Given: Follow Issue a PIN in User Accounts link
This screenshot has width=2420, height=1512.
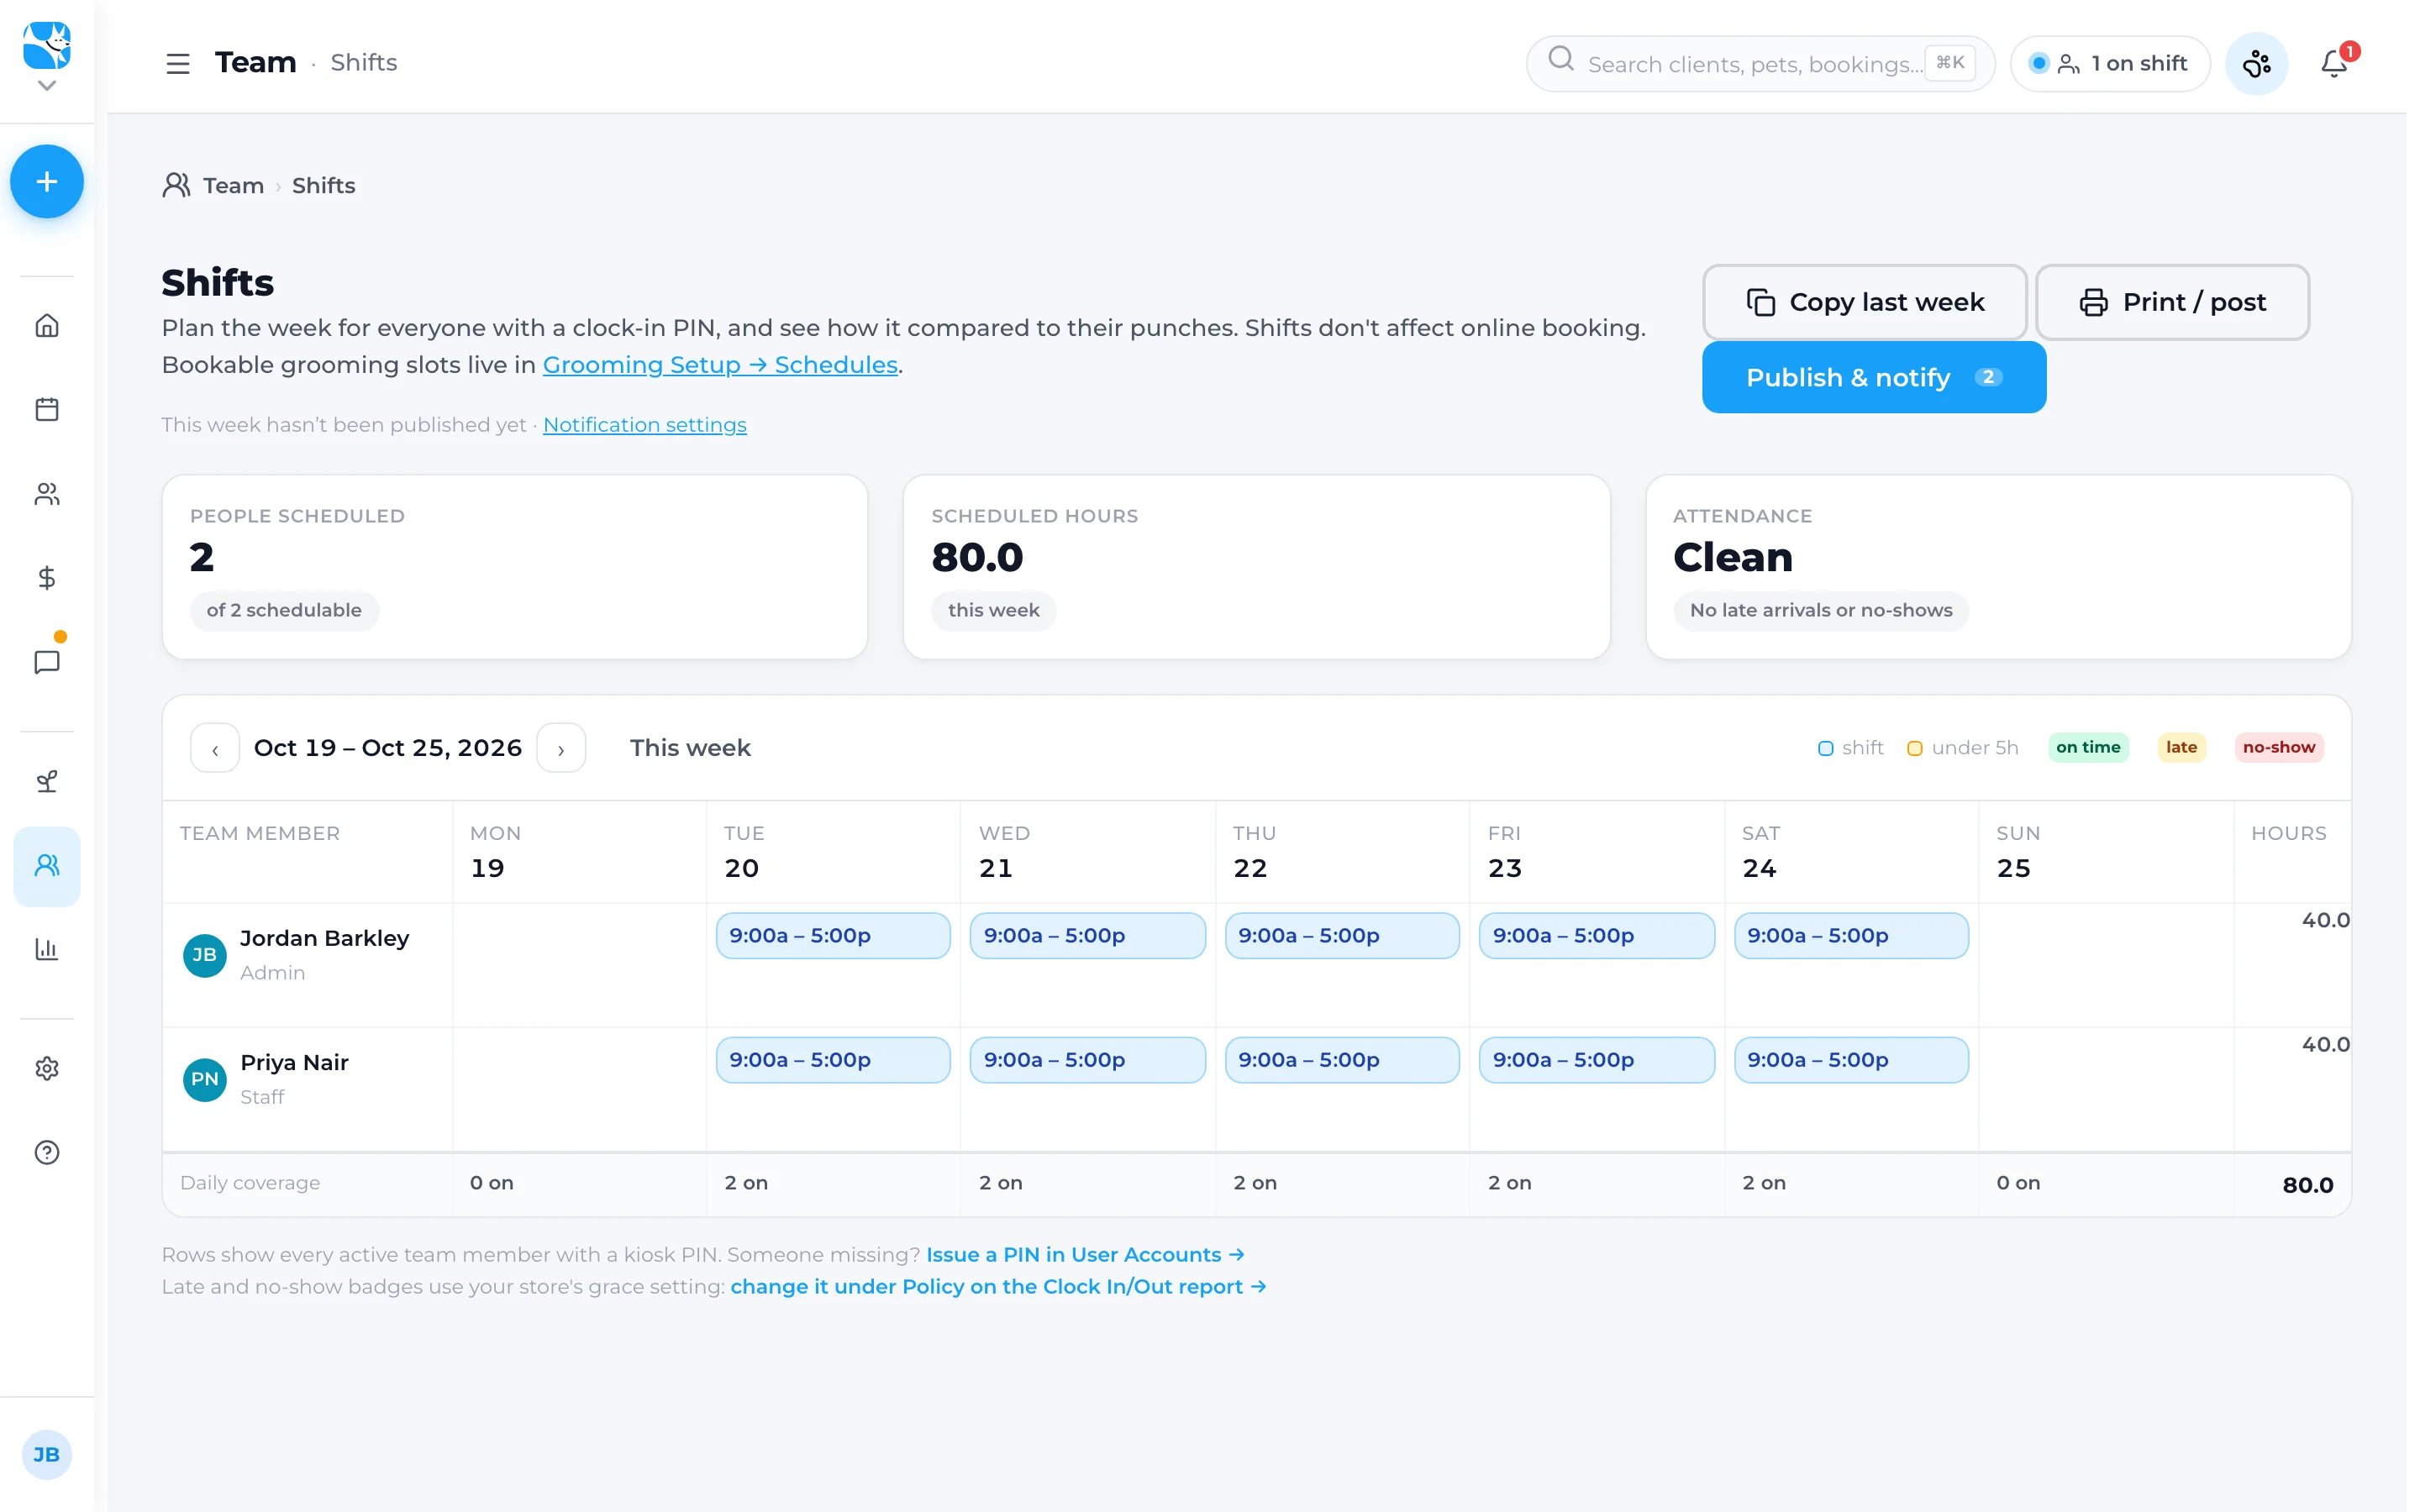Looking at the screenshot, I should pyautogui.click(x=1085, y=1255).
